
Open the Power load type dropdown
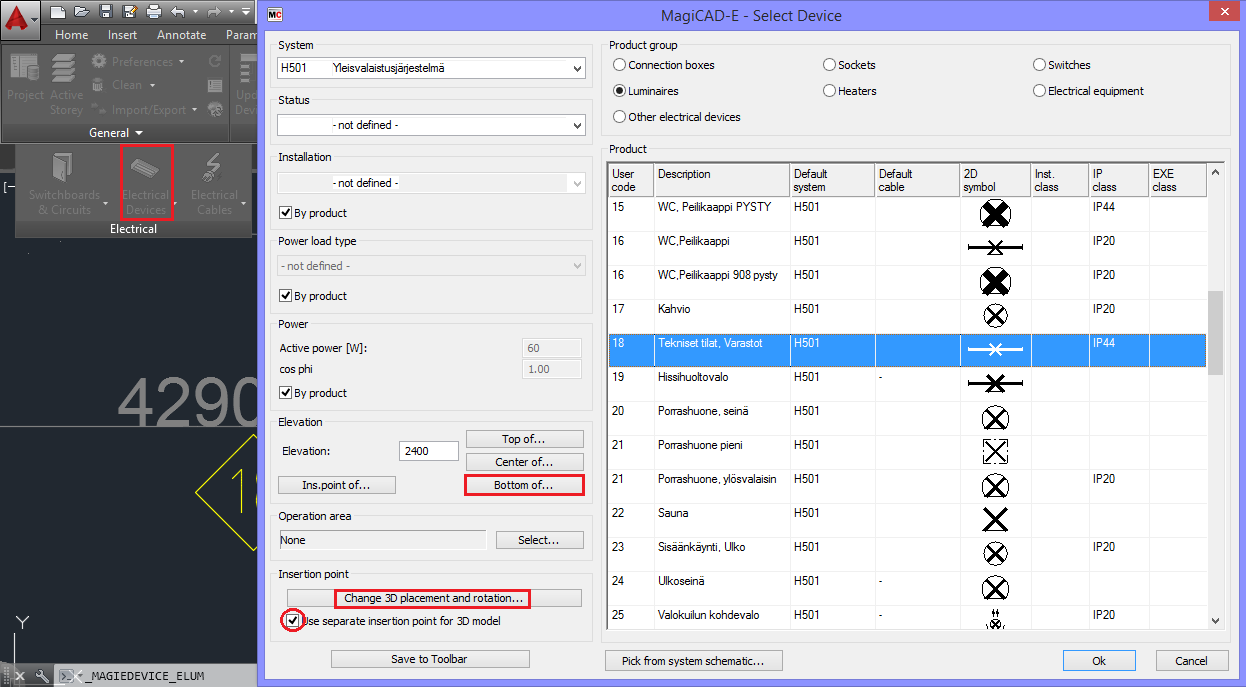coord(431,266)
